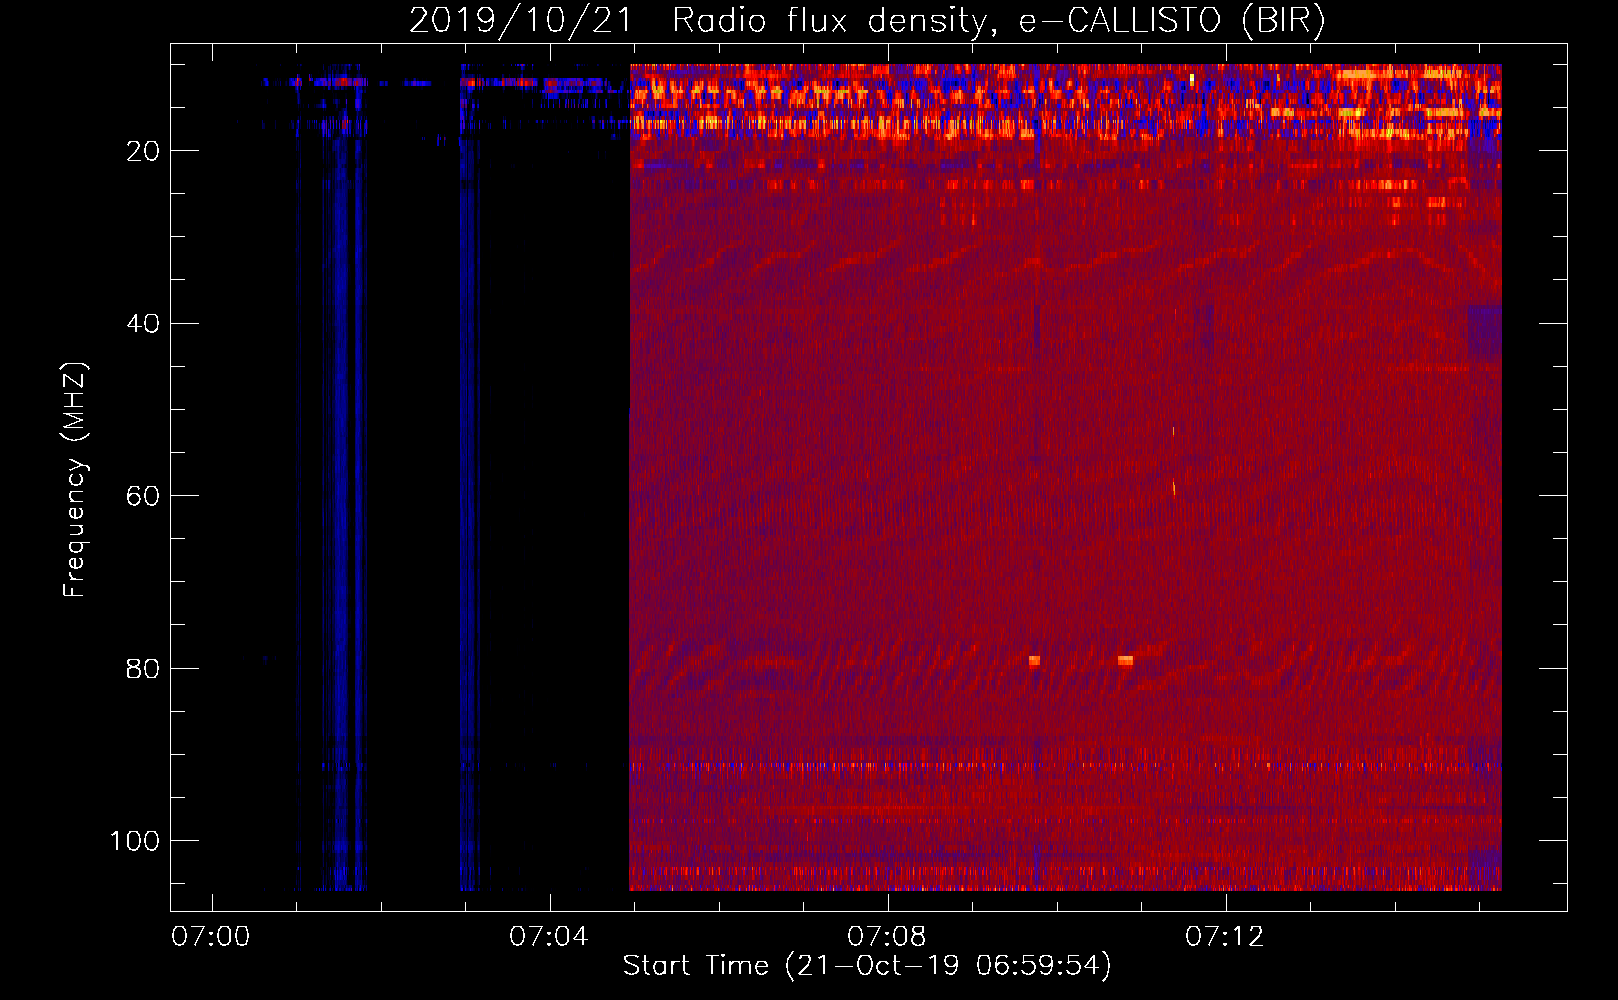1618x1000 pixels.
Task: Click the 60 MHz frequency tick label
Action: click(143, 496)
